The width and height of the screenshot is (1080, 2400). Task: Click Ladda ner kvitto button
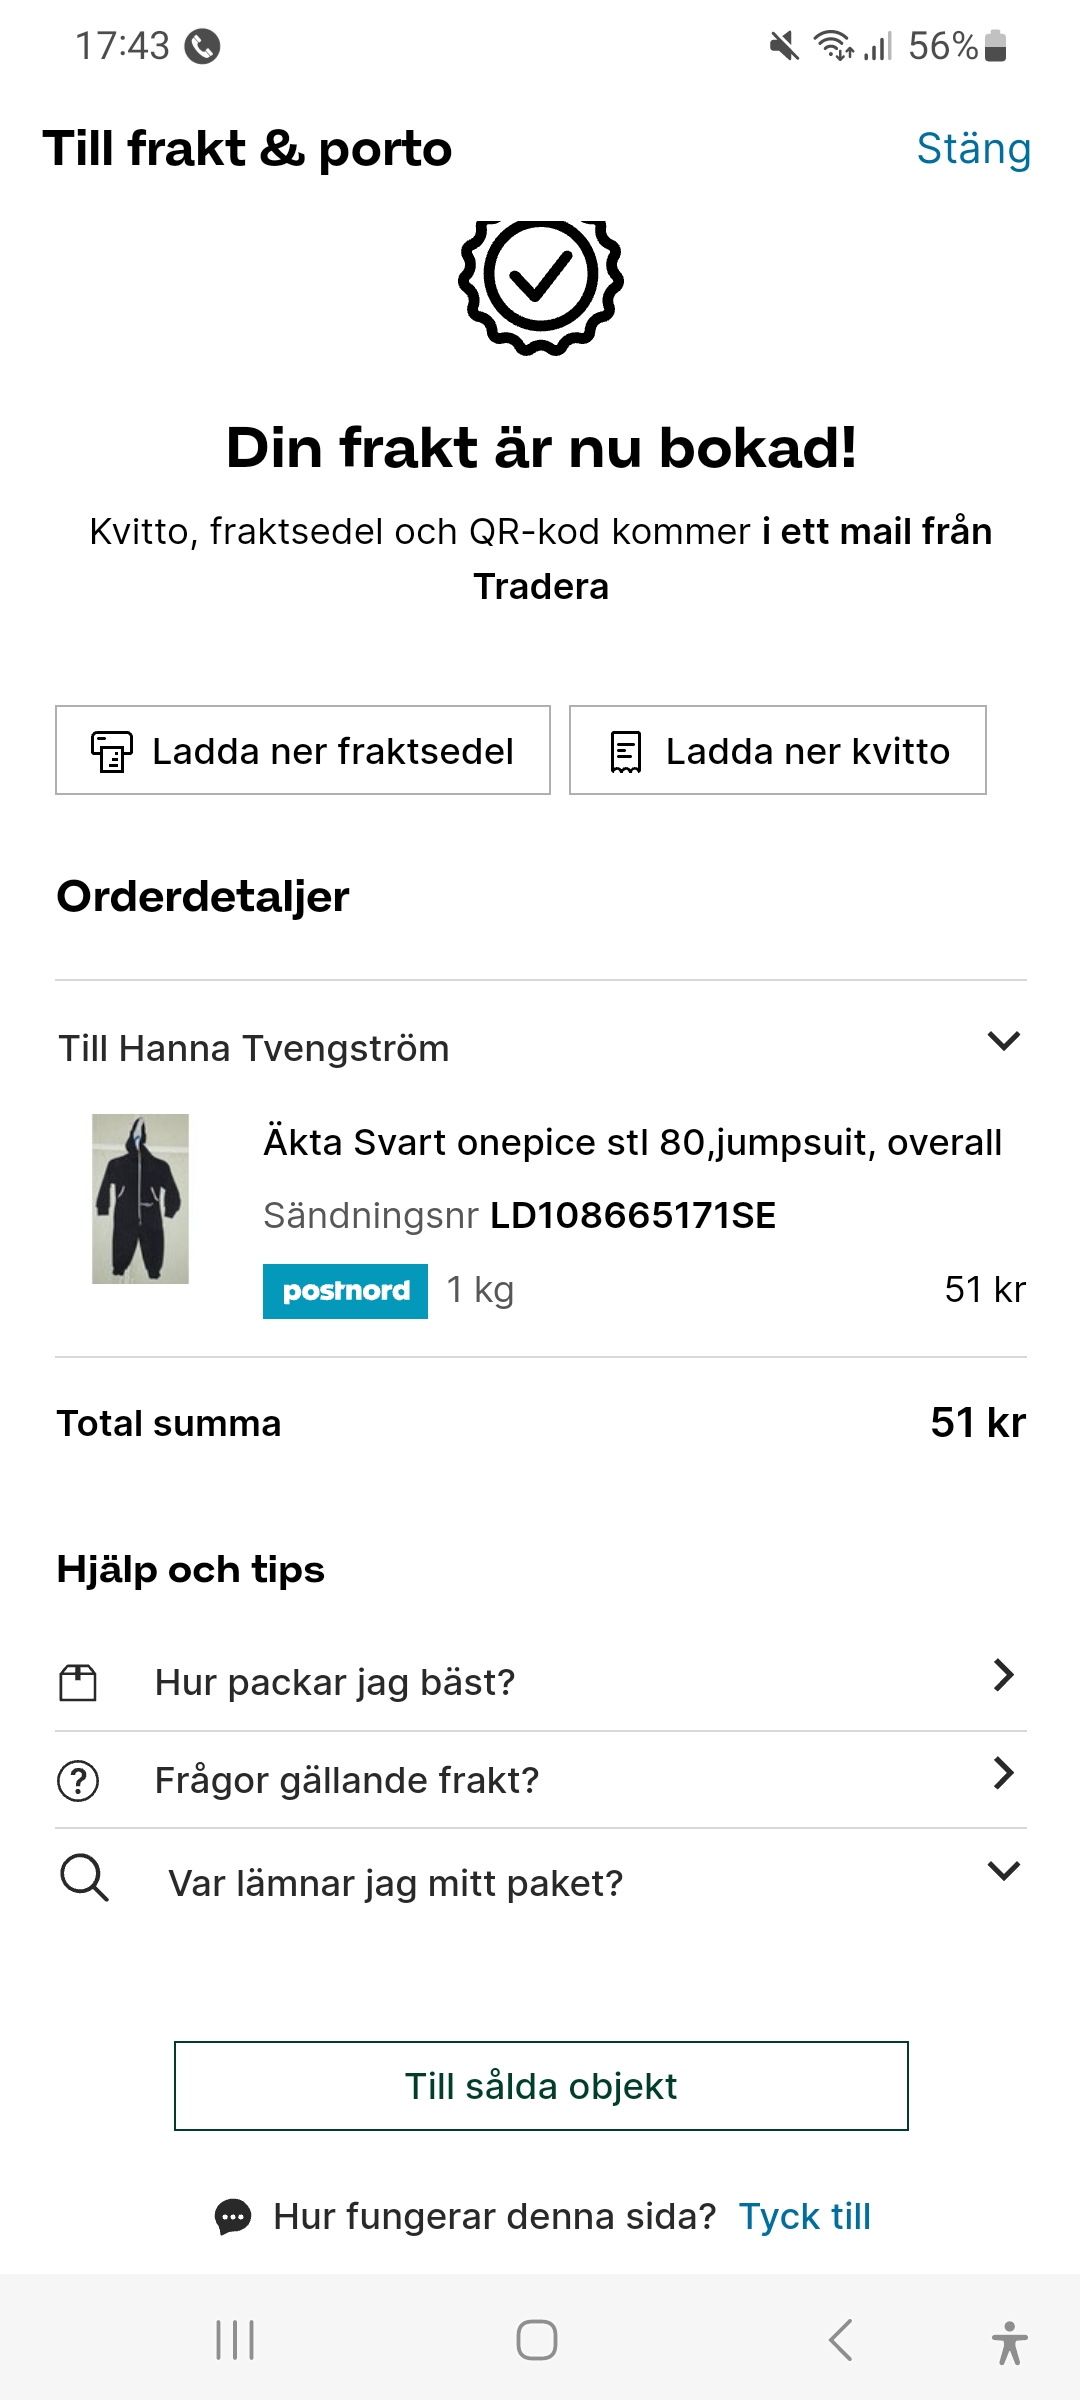coord(777,751)
